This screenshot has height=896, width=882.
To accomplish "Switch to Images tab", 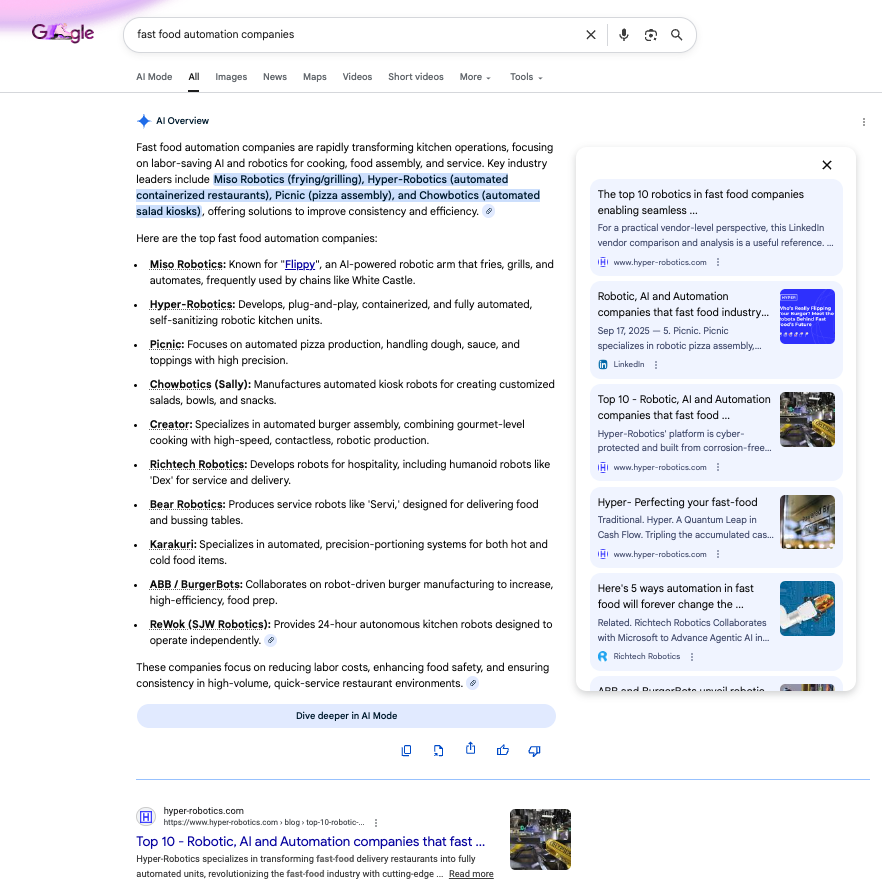I will point(231,77).
